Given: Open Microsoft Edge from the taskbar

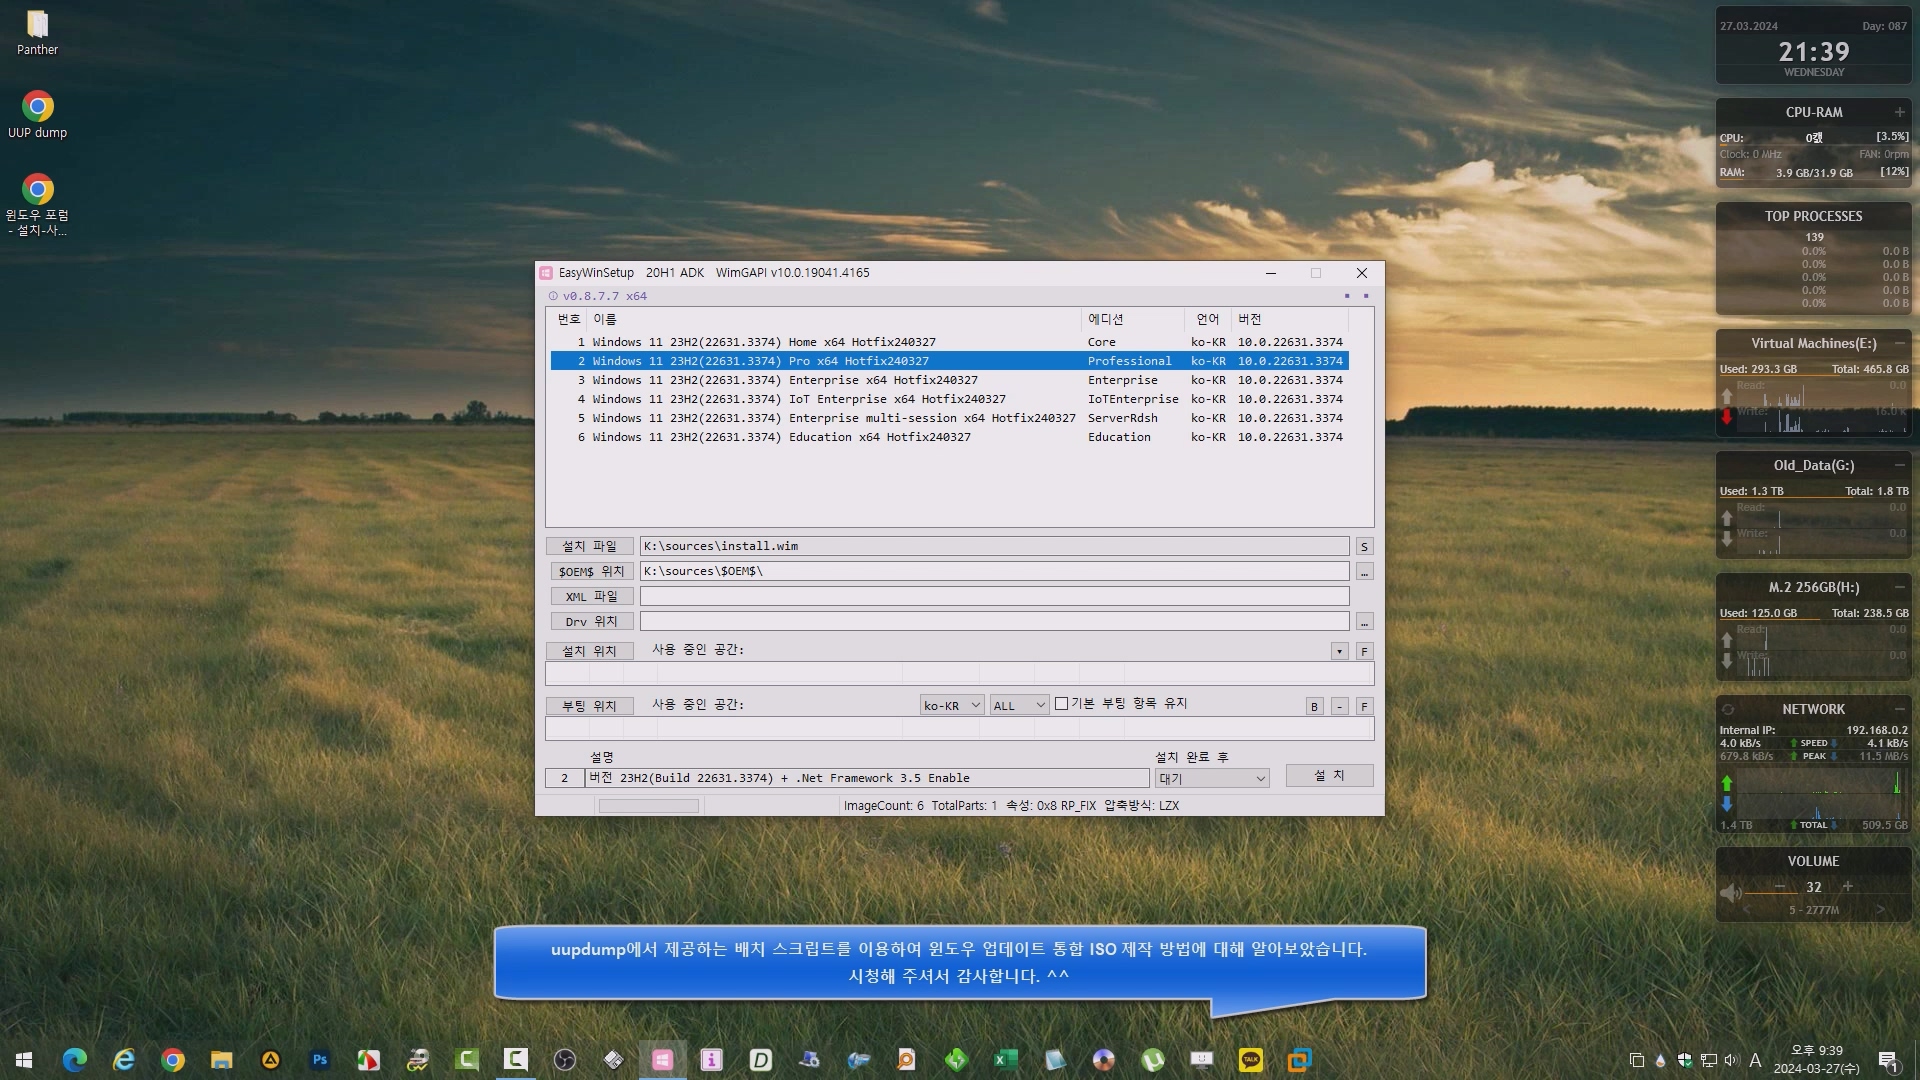Looking at the screenshot, I should [x=75, y=1060].
